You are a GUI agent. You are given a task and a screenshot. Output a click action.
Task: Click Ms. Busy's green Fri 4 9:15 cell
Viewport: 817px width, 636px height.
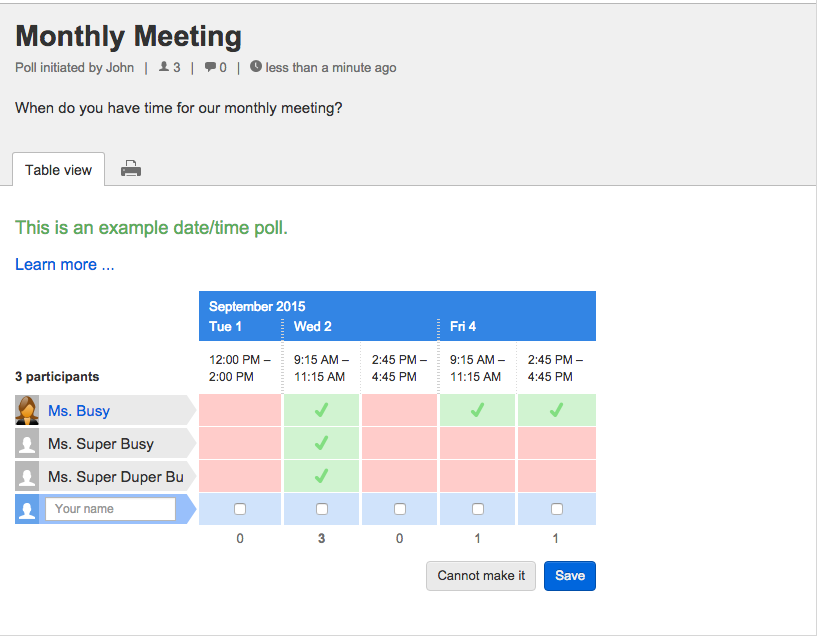(x=478, y=410)
